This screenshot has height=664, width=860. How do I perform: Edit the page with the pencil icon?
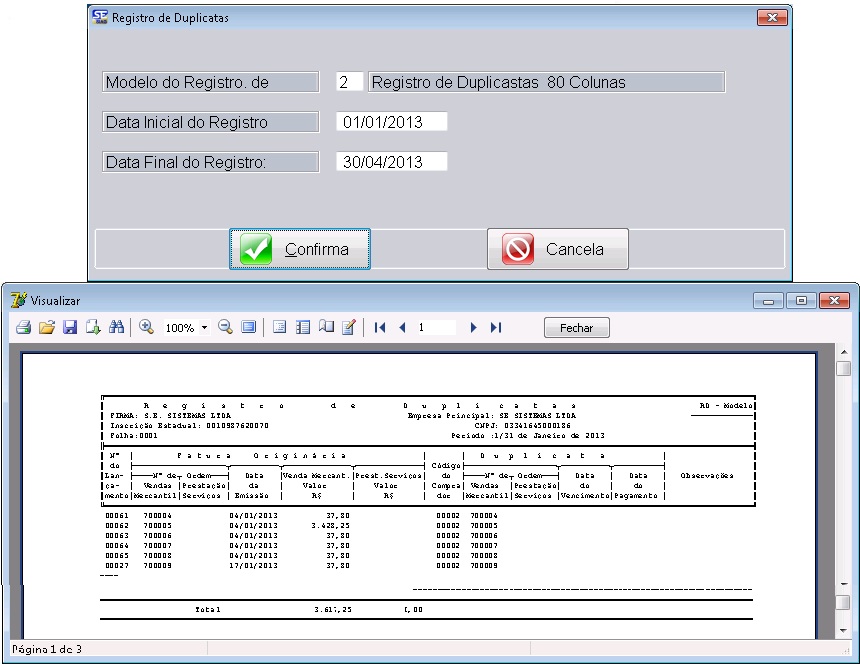(349, 327)
